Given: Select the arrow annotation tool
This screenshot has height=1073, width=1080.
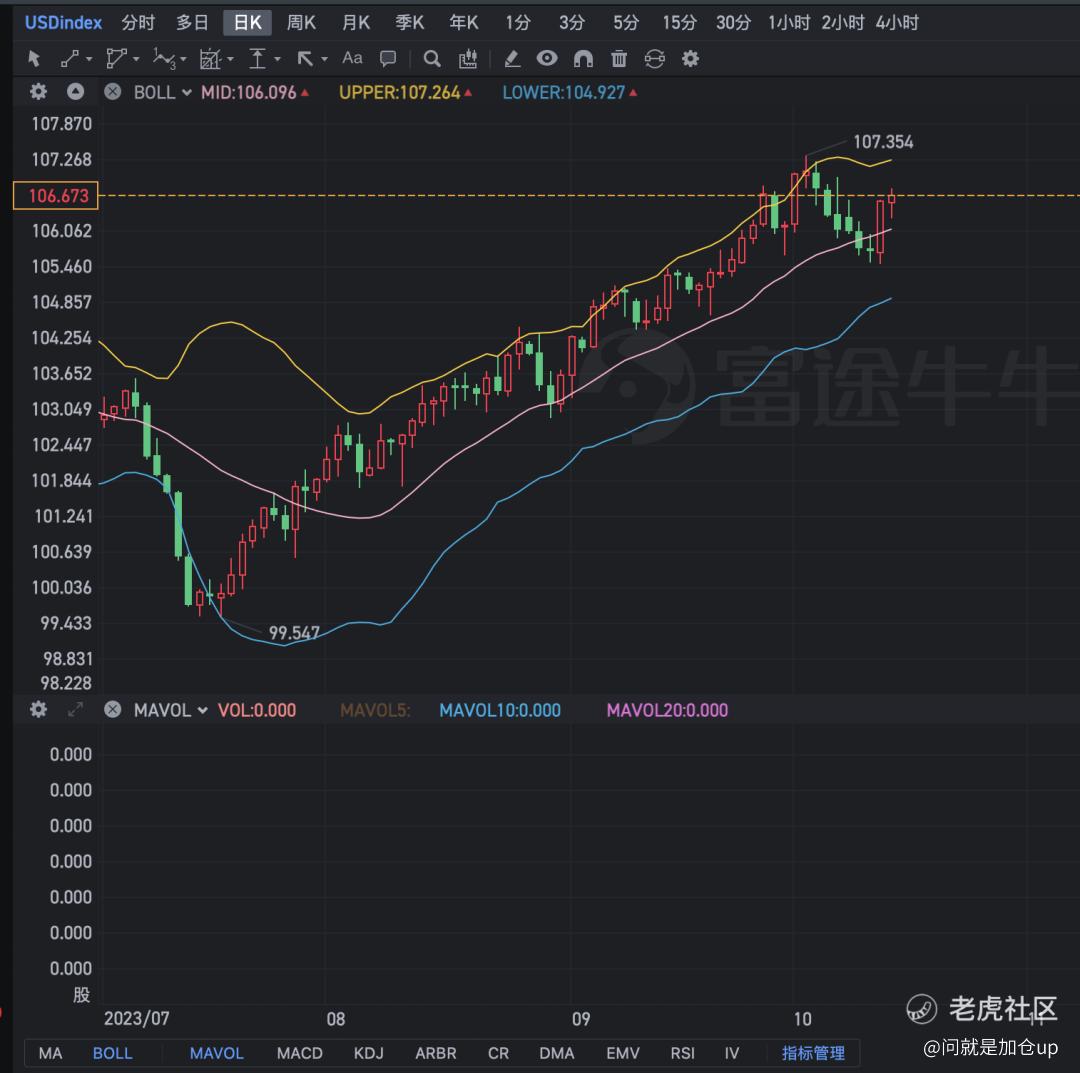Looking at the screenshot, I should (304, 59).
